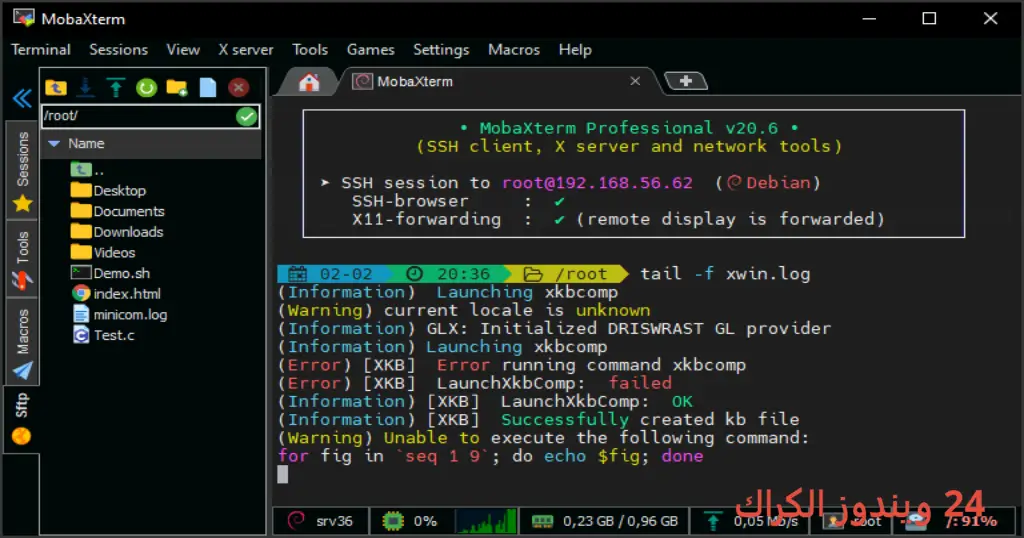This screenshot has width=1024, height=538.
Task: Sort files by Name column header
Action: coord(152,144)
